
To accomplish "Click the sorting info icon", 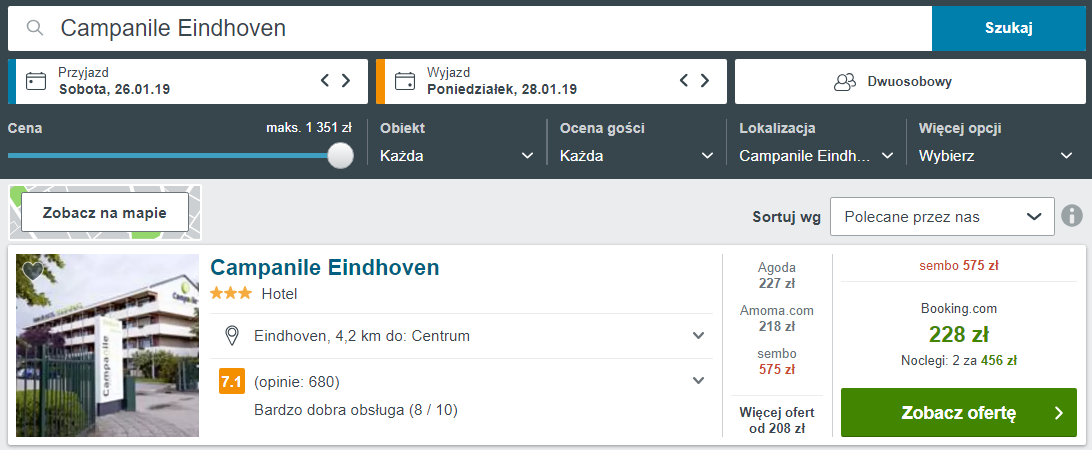I will click(x=1072, y=216).
